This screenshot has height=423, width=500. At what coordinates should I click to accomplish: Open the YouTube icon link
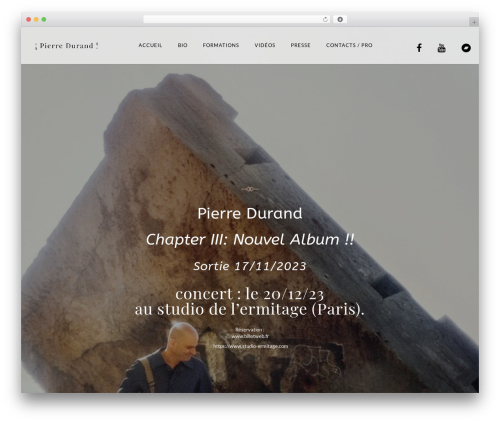coord(441,48)
